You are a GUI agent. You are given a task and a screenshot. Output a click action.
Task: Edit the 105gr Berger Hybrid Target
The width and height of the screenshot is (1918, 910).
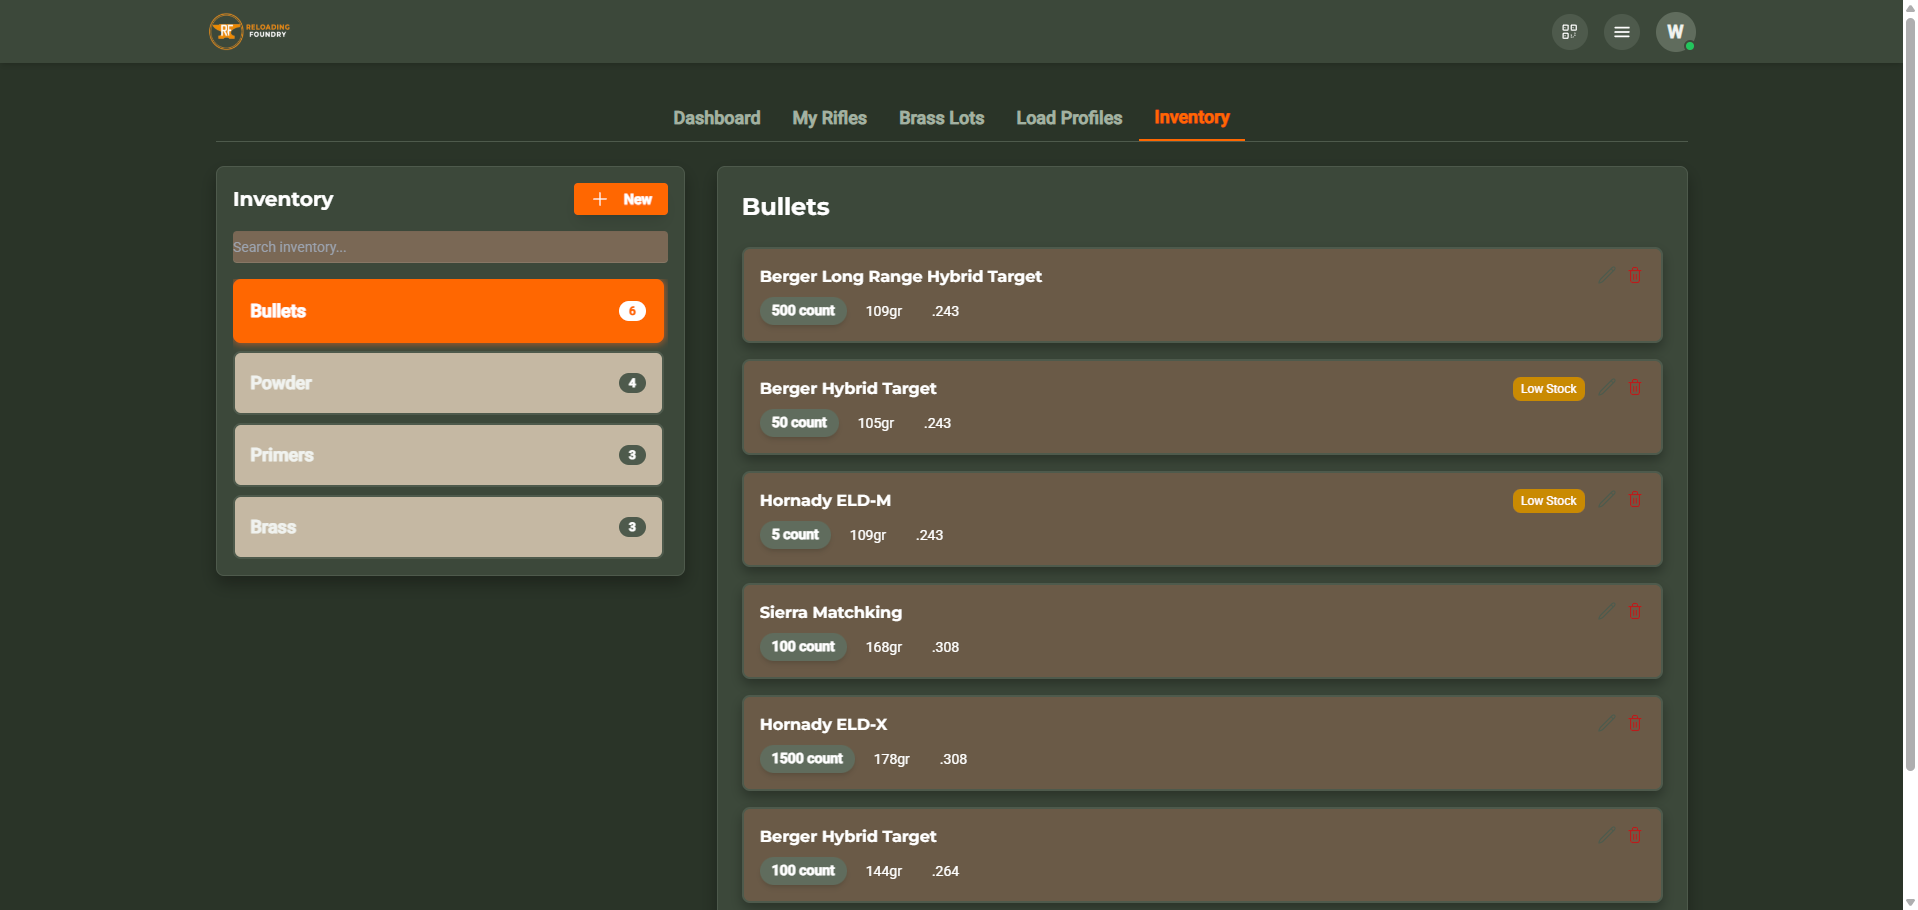click(x=1607, y=386)
